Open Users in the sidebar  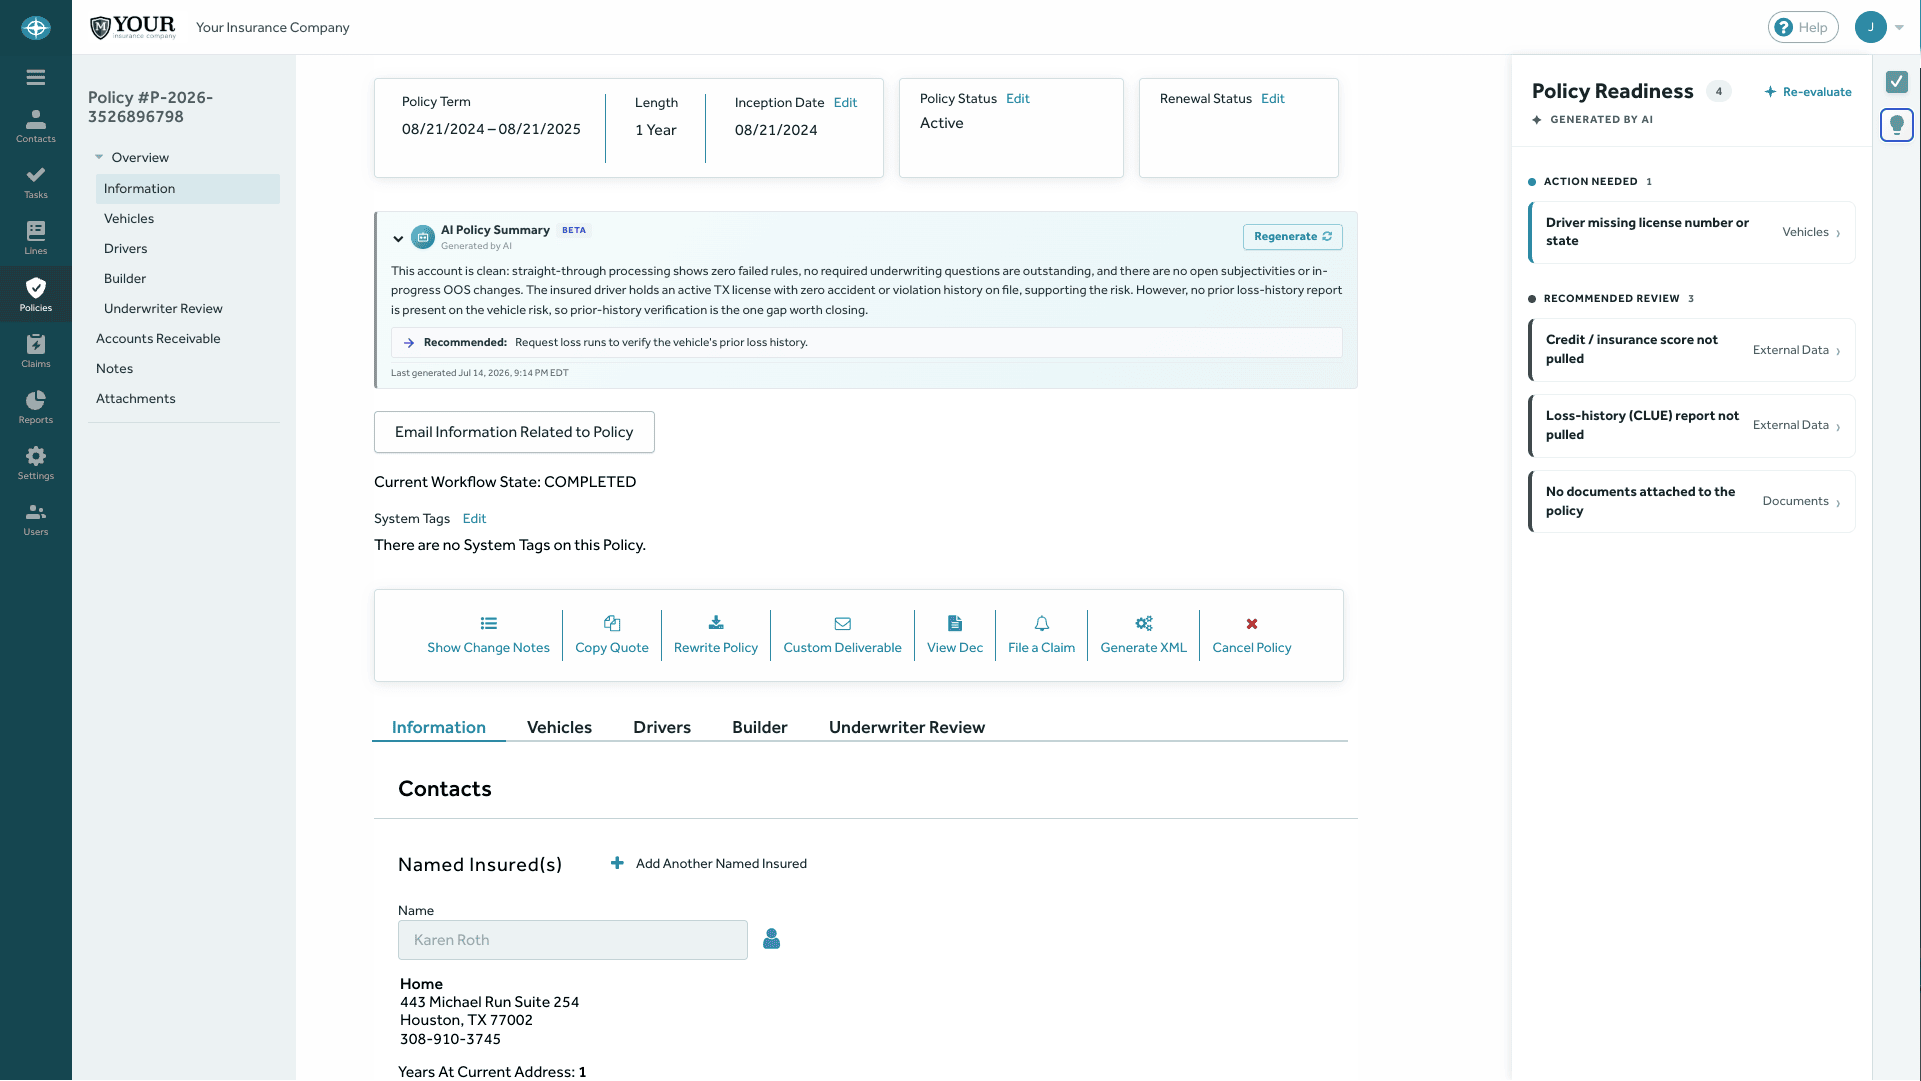tap(36, 519)
